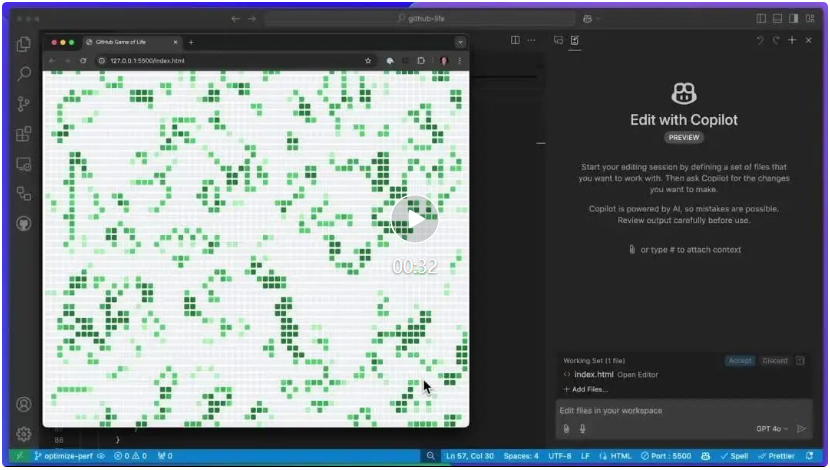Screen dimensions: 830x470
Task: Select index.html in the Working Set
Action: pos(594,374)
